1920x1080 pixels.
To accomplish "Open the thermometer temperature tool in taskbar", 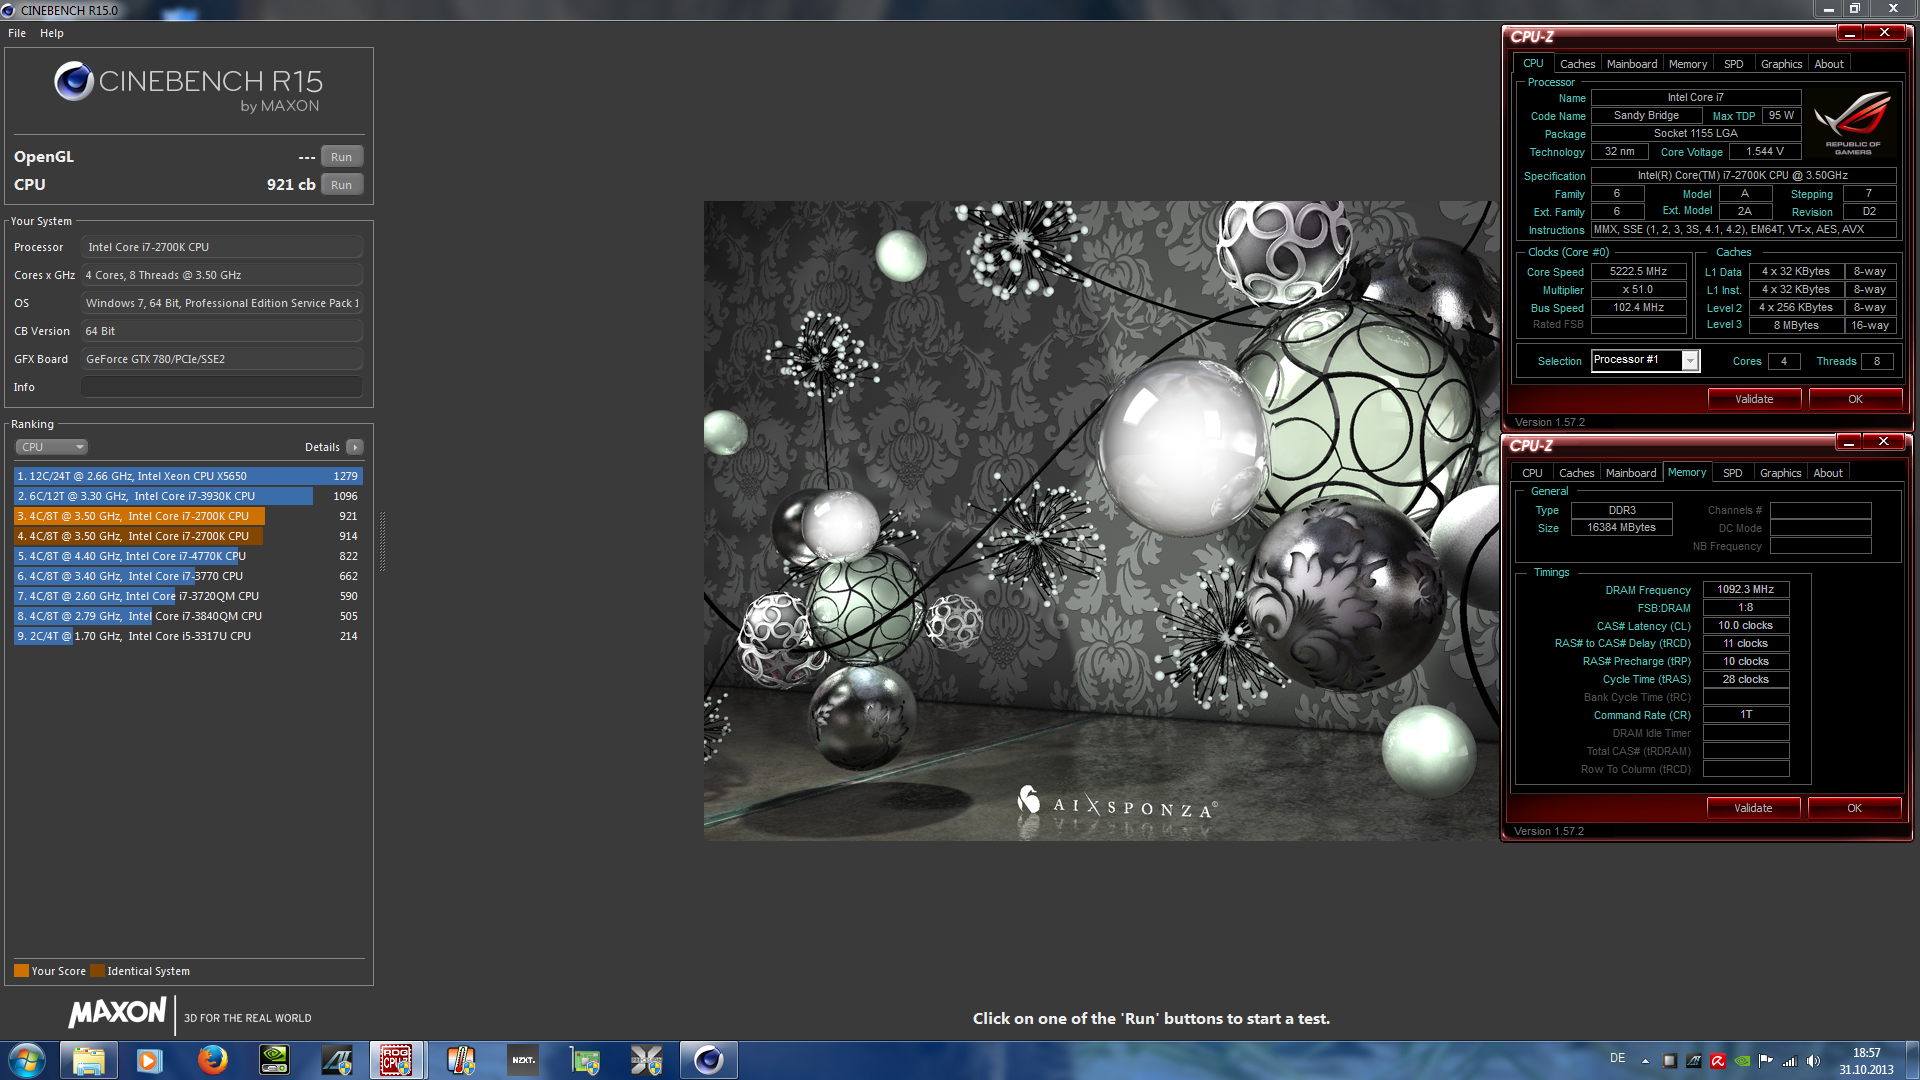I will (460, 1060).
